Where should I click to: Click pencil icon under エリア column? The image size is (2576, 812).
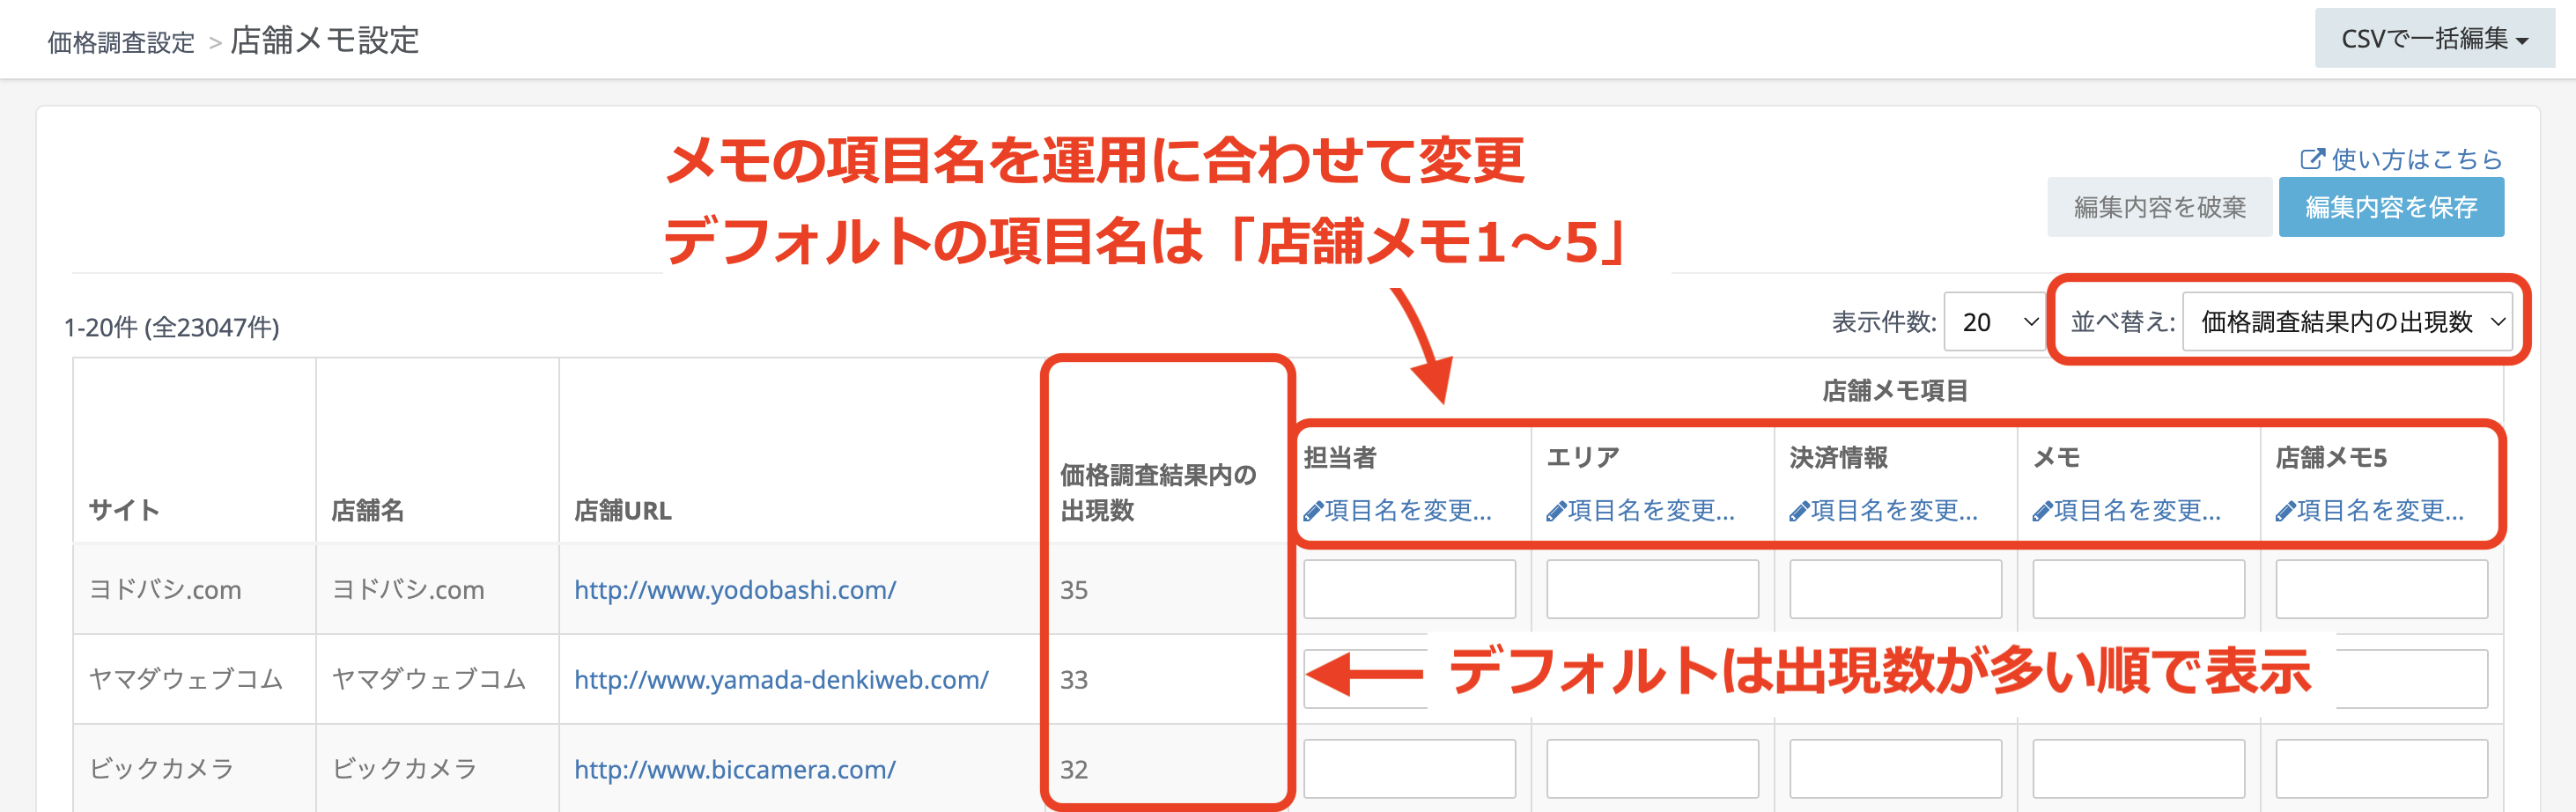pyautogui.click(x=1556, y=512)
